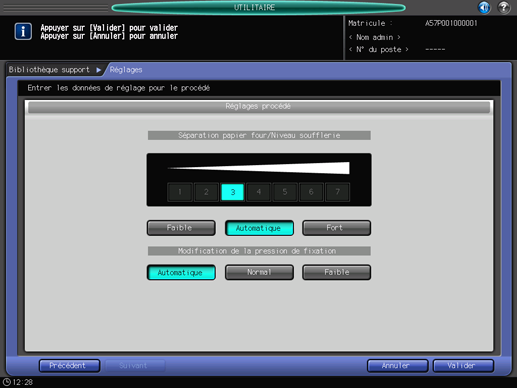Cancel changes with the Annuler button
The width and height of the screenshot is (517, 388).
pyautogui.click(x=397, y=366)
